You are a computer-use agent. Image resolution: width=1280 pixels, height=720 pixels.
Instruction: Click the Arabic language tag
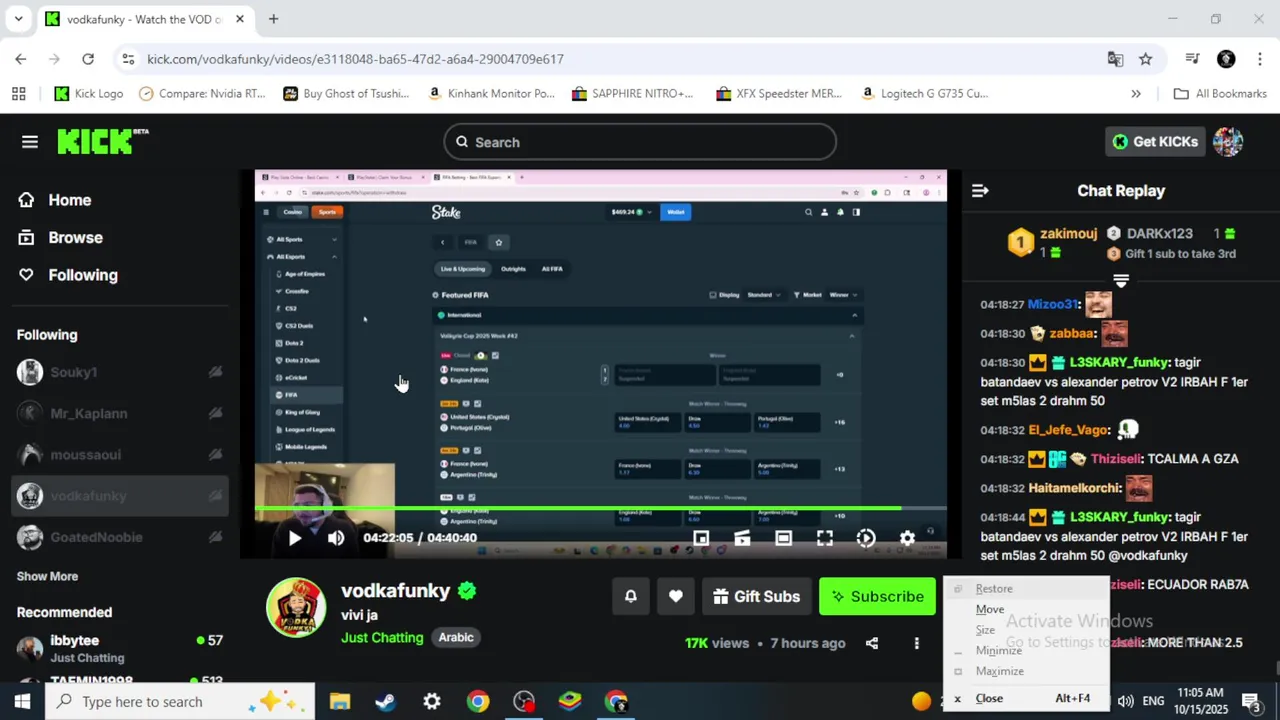(456, 637)
